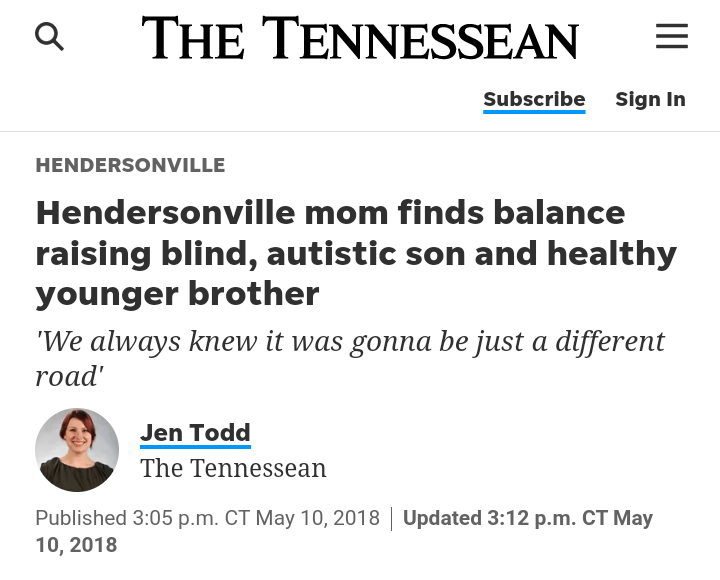This screenshot has width=720, height=580.
Task: Click the bold Updated 3:12 p.m. timestamp
Action: (527, 518)
